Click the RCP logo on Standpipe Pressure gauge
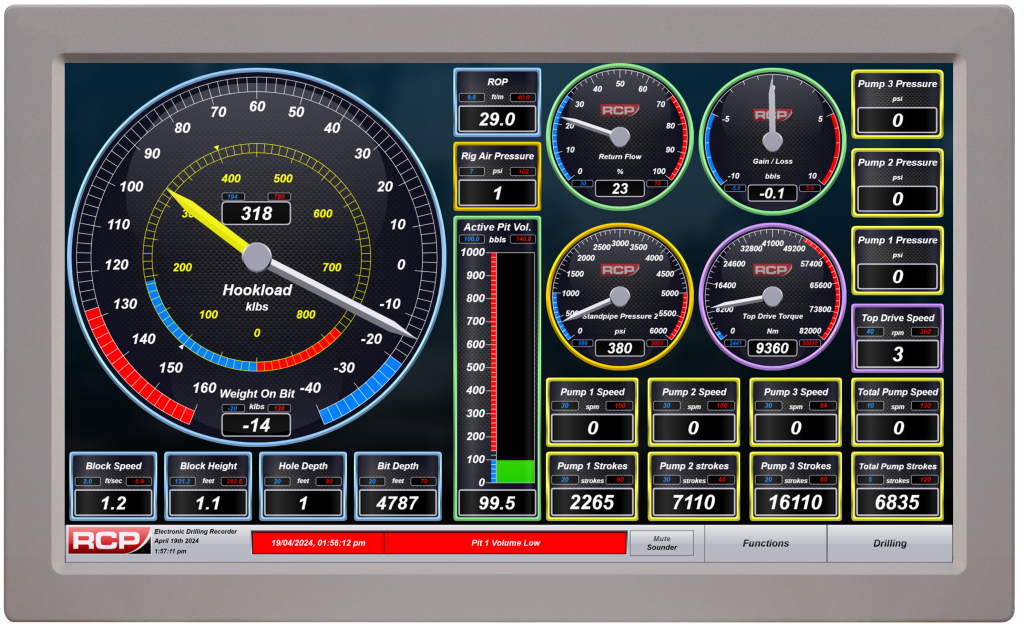The image size is (1024, 629). tap(619, 270)
